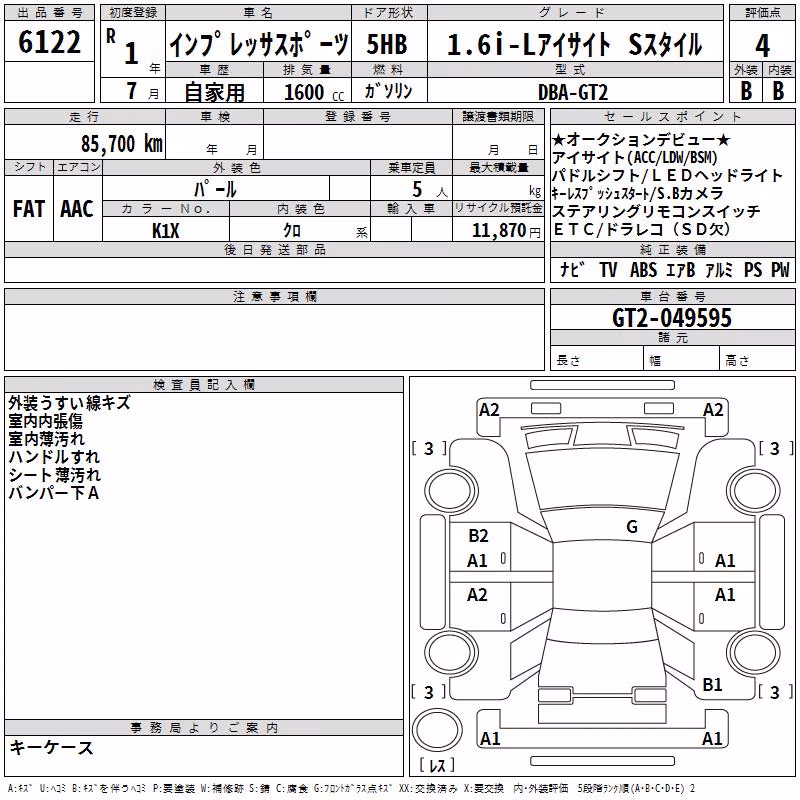Click lot number 6122
The height and width of the screenshot is (800, 800).
click(49, 42)
